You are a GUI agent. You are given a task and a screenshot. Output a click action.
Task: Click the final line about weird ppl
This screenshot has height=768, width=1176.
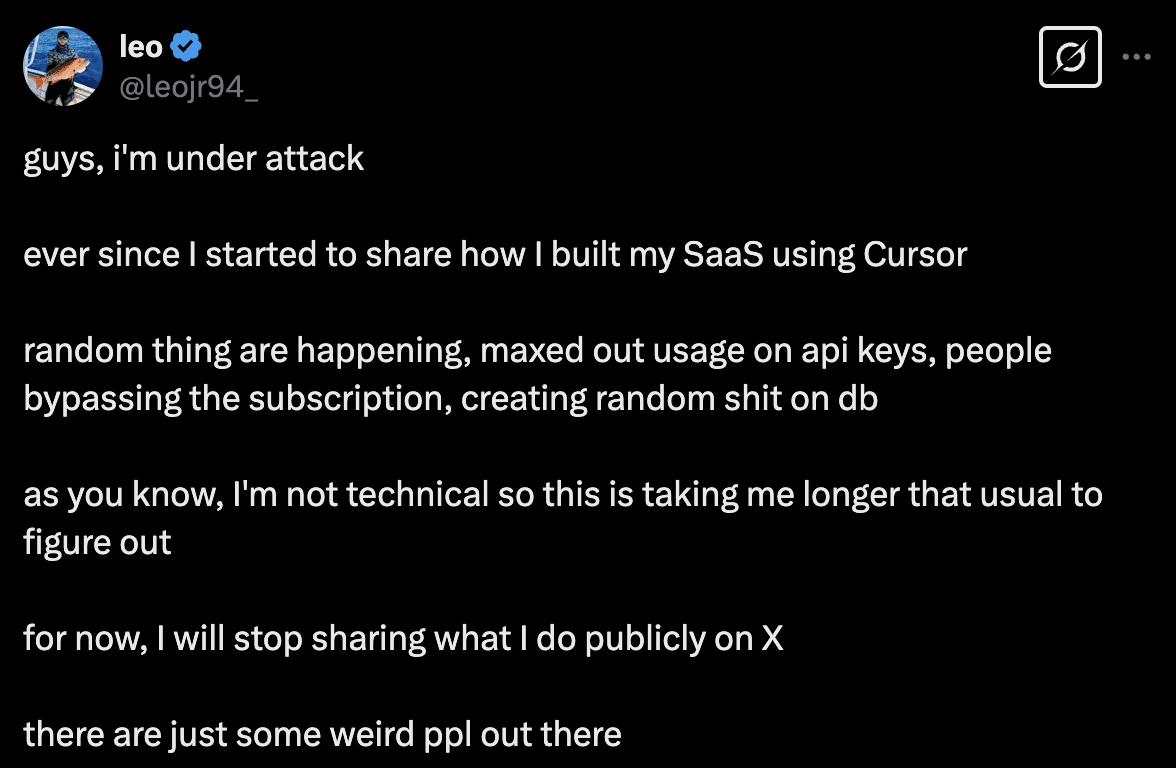click(322, 734)
